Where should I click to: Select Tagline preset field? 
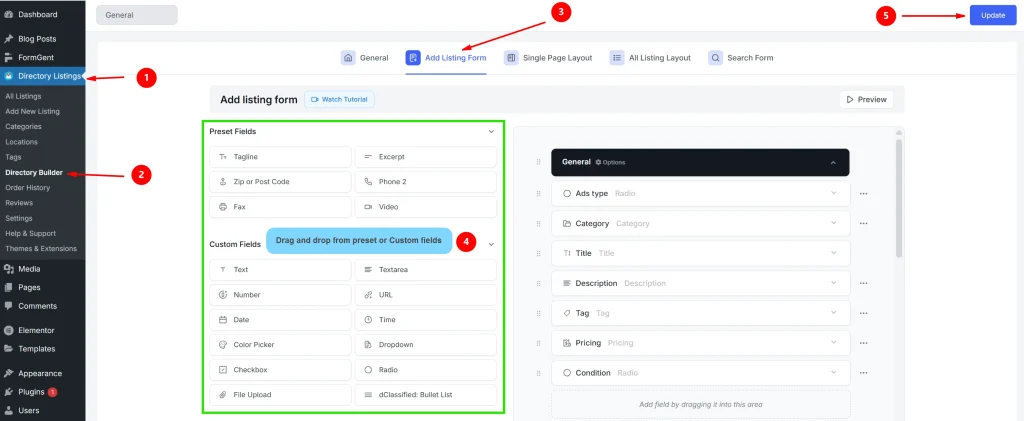point(280,157)
